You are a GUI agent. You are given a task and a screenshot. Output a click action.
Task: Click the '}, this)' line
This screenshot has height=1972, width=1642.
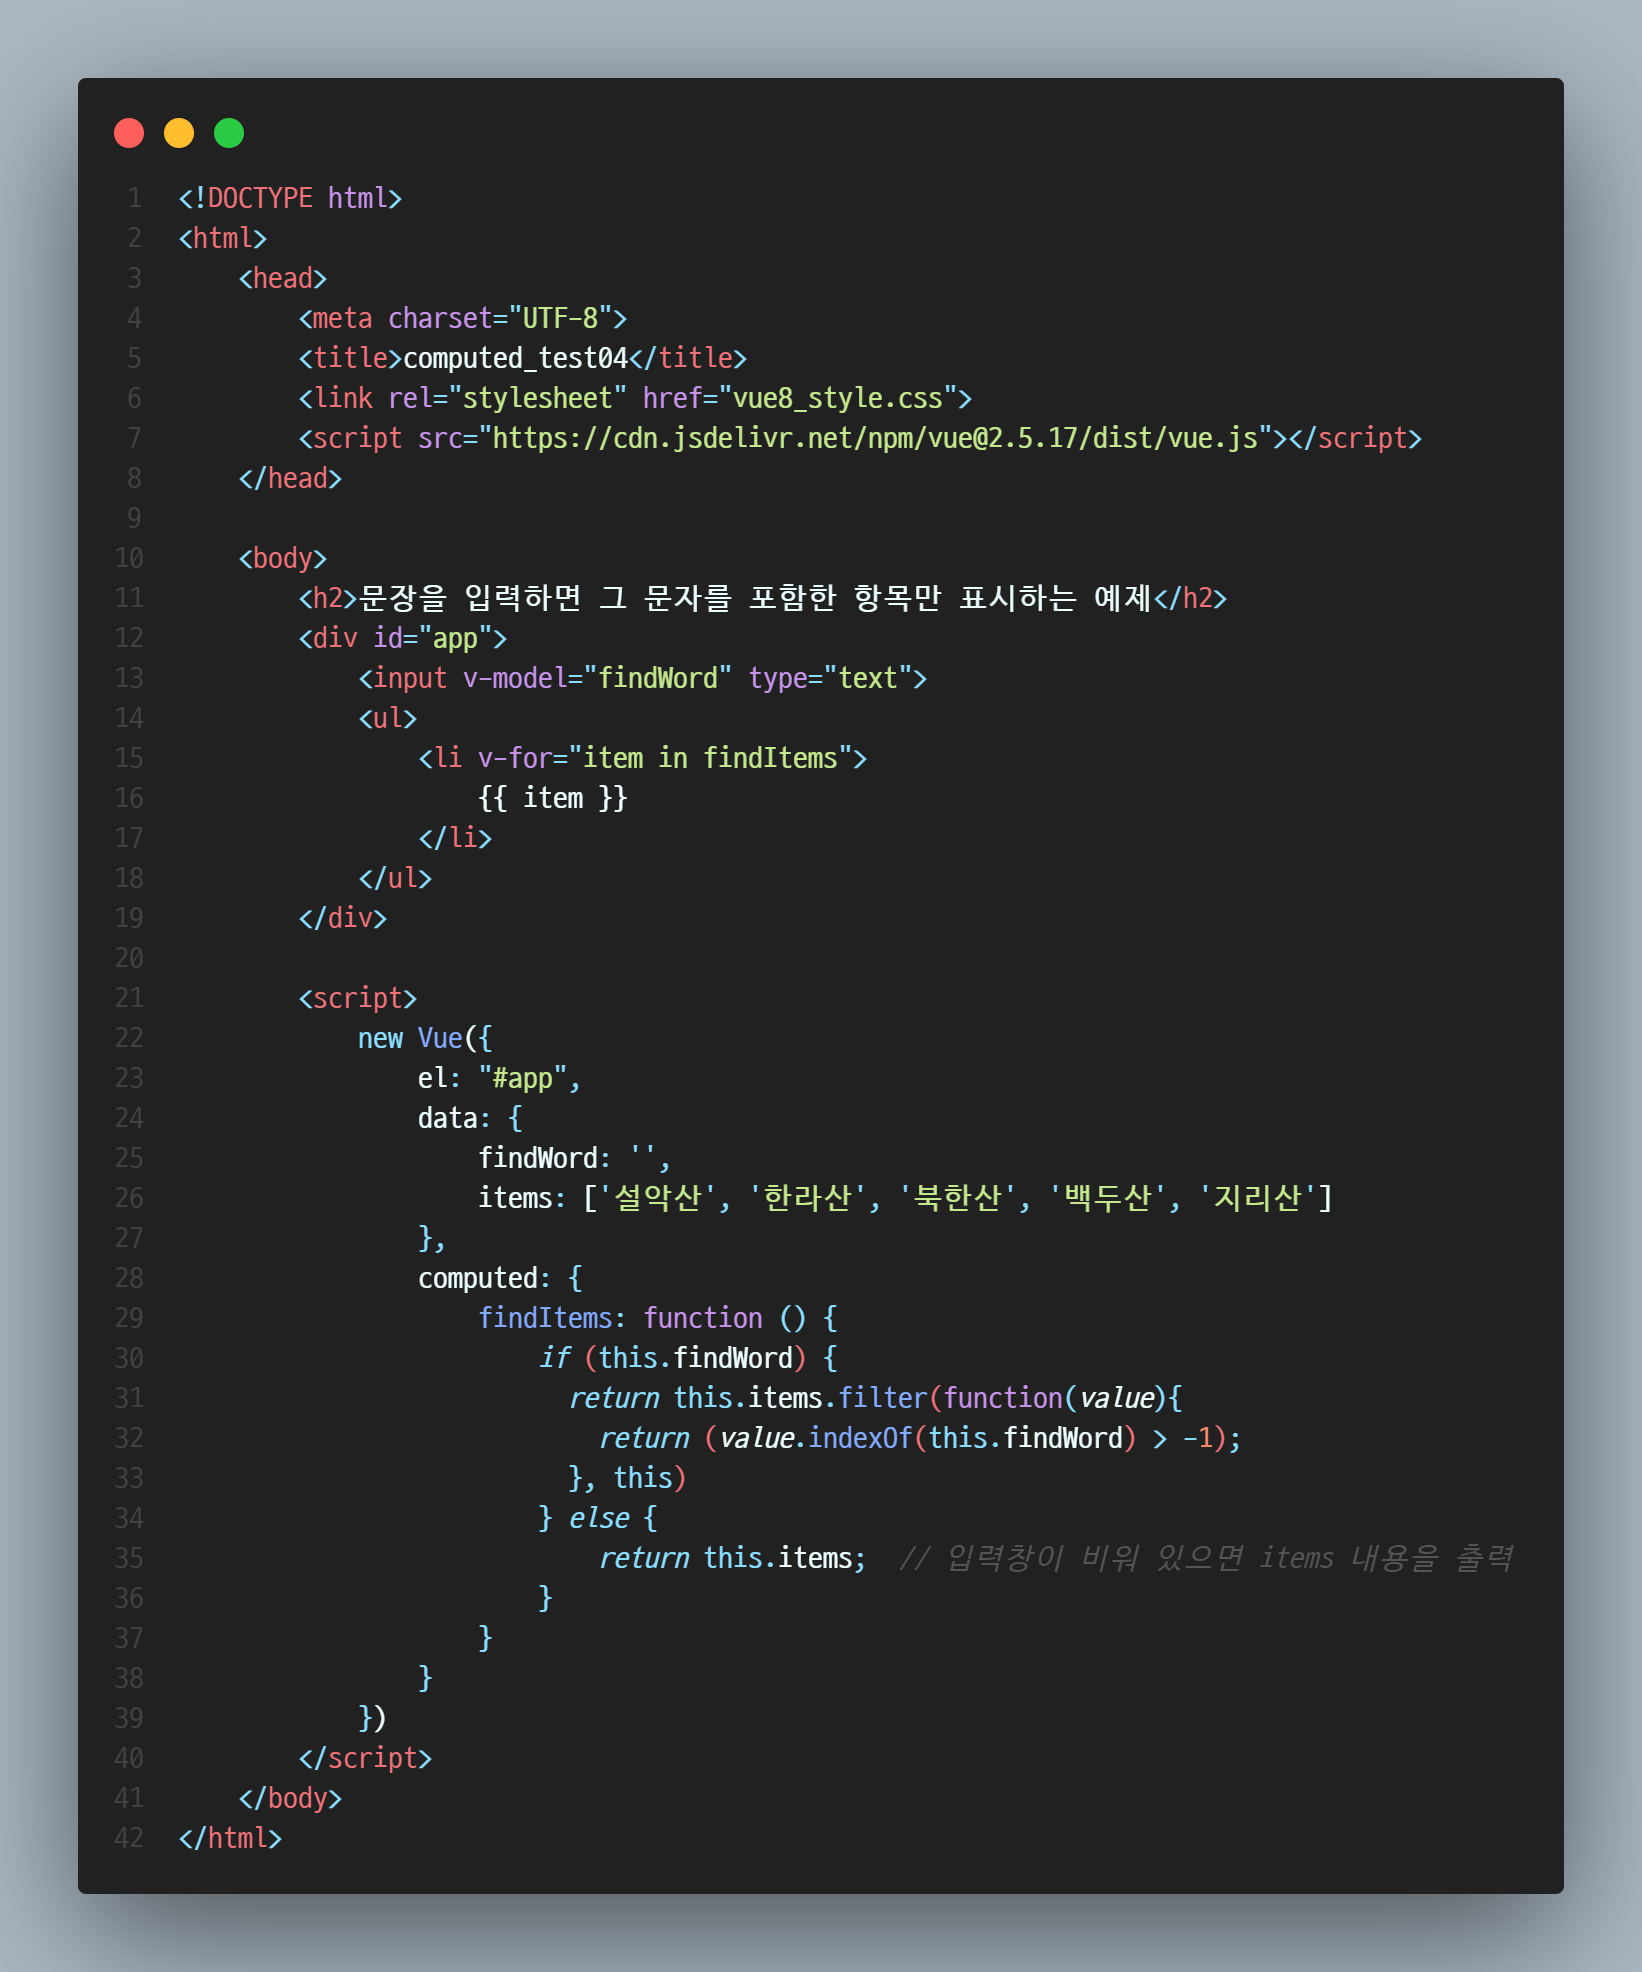click(x=628, y=1478)
